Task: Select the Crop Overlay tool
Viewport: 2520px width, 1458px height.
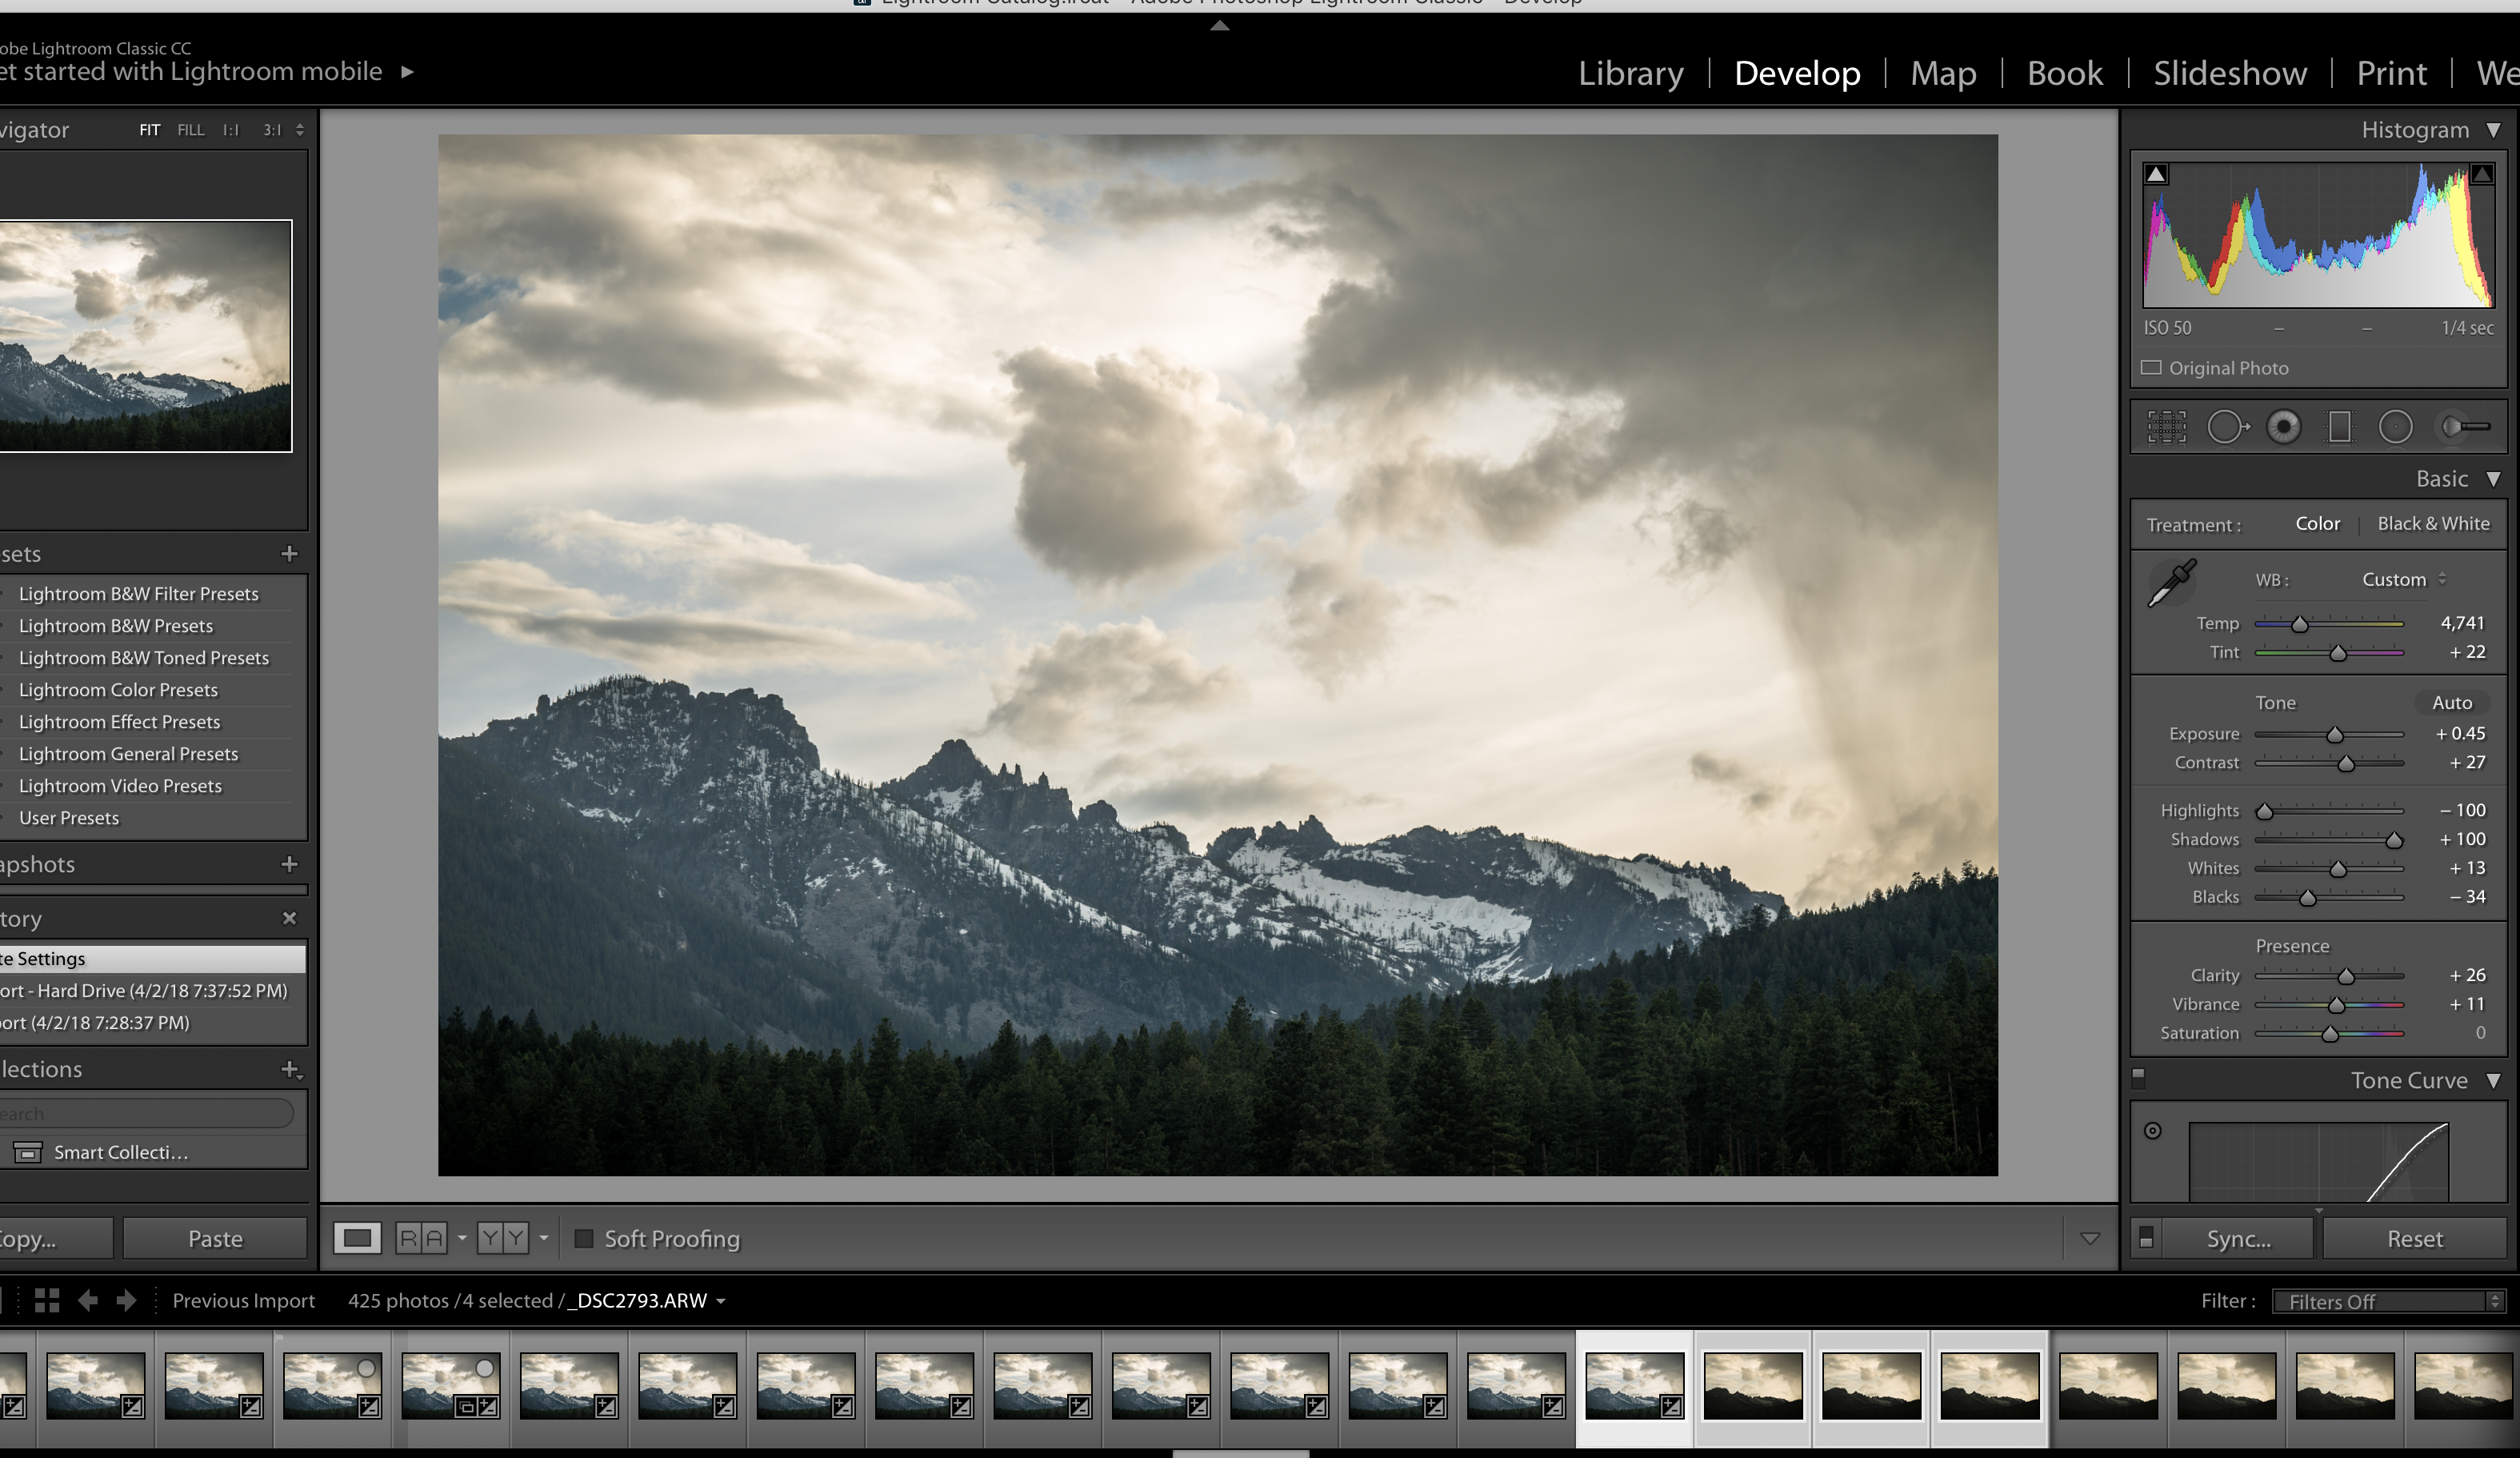Action: pos(2166,427)
